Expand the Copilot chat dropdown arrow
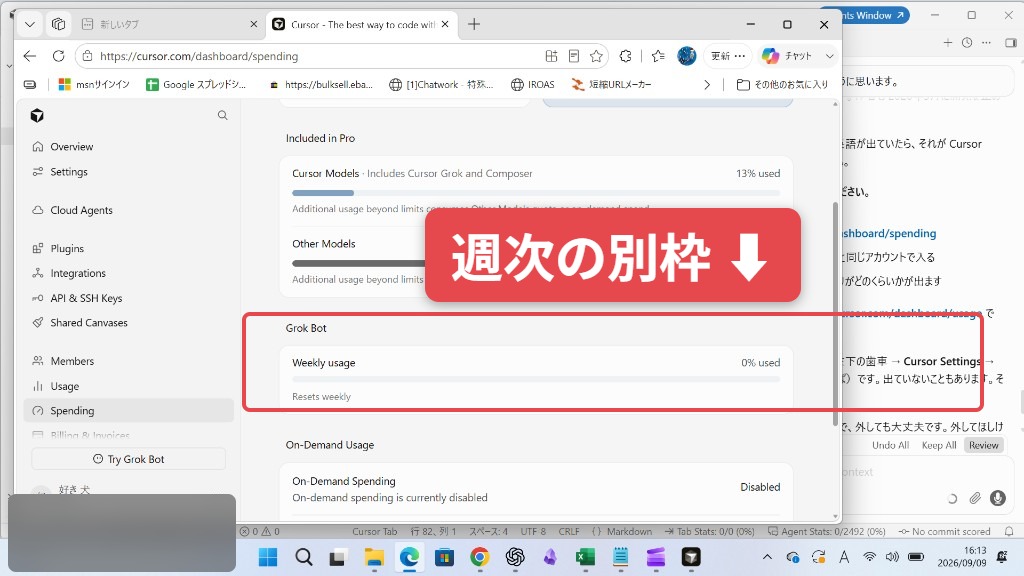The width and height of the screenshot is (1024, 576). click(829, 56)
